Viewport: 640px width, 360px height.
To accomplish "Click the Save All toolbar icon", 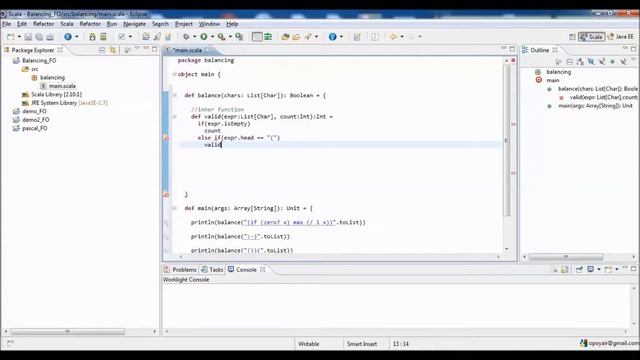I will coord(39,37).
